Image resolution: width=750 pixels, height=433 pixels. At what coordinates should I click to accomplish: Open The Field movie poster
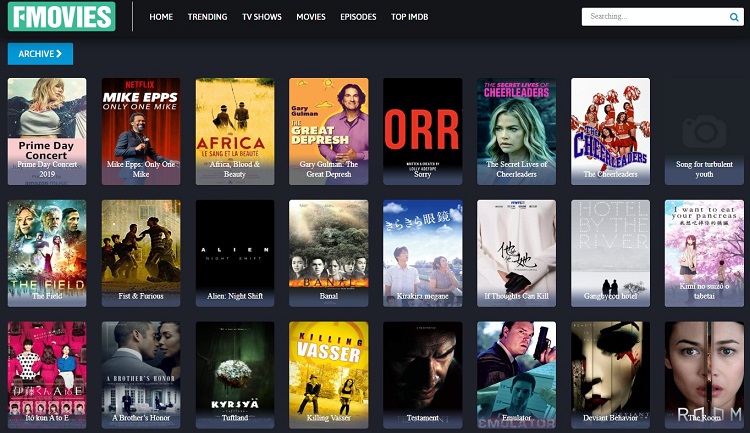[x=47, y=253]
